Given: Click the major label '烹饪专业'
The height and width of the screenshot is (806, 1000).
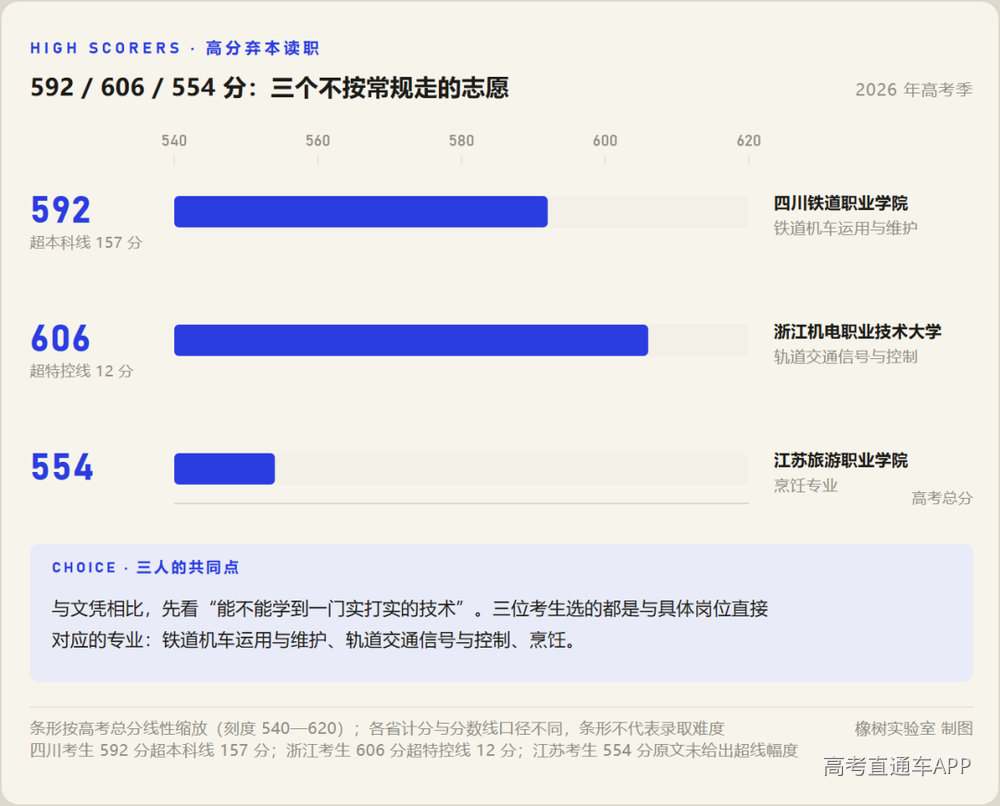Looking at the screenshot, I should point(805,486).
